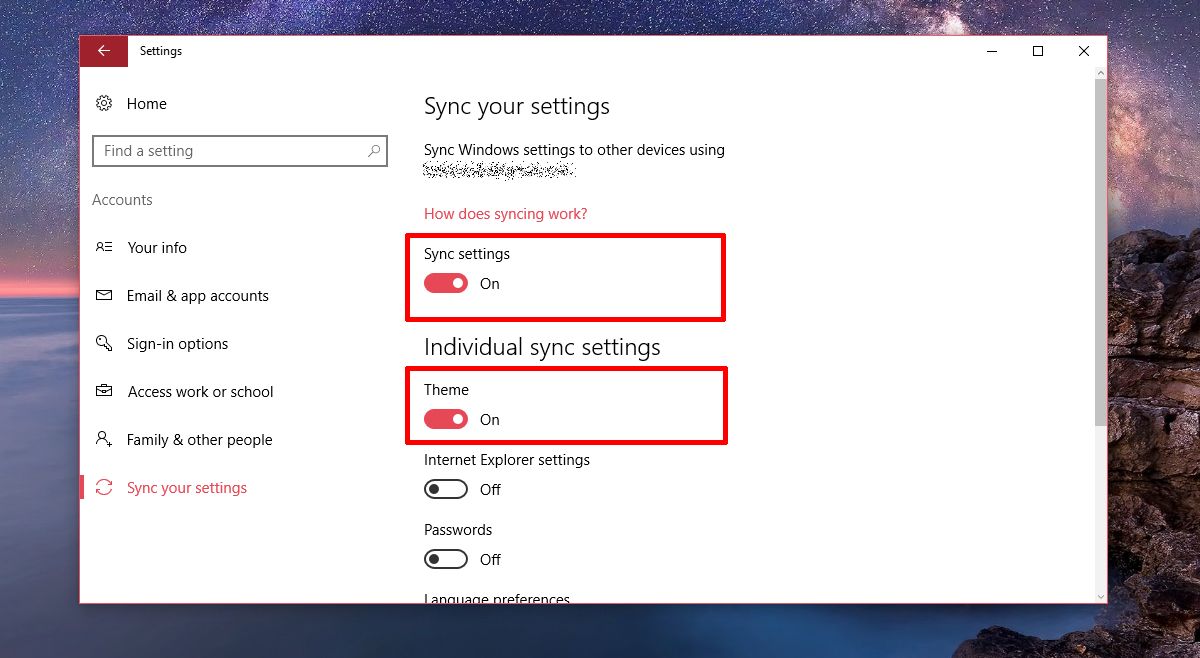Turn off the Sync settings toggle

pyautogui.click(x=446, y=284)
